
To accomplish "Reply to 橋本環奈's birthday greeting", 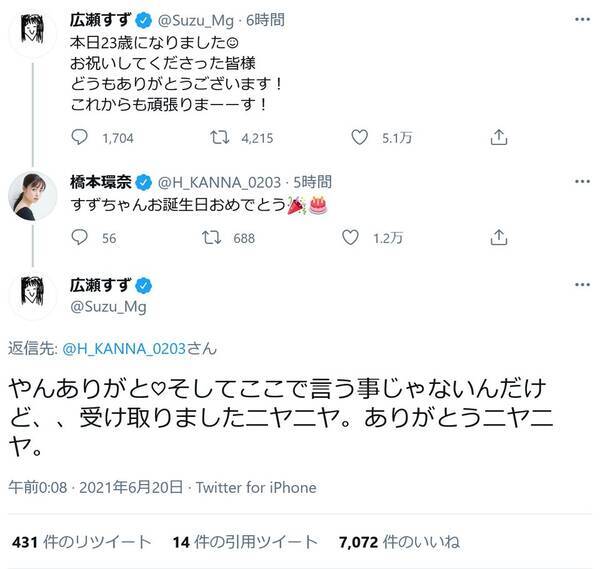I will tap(82, 237).
